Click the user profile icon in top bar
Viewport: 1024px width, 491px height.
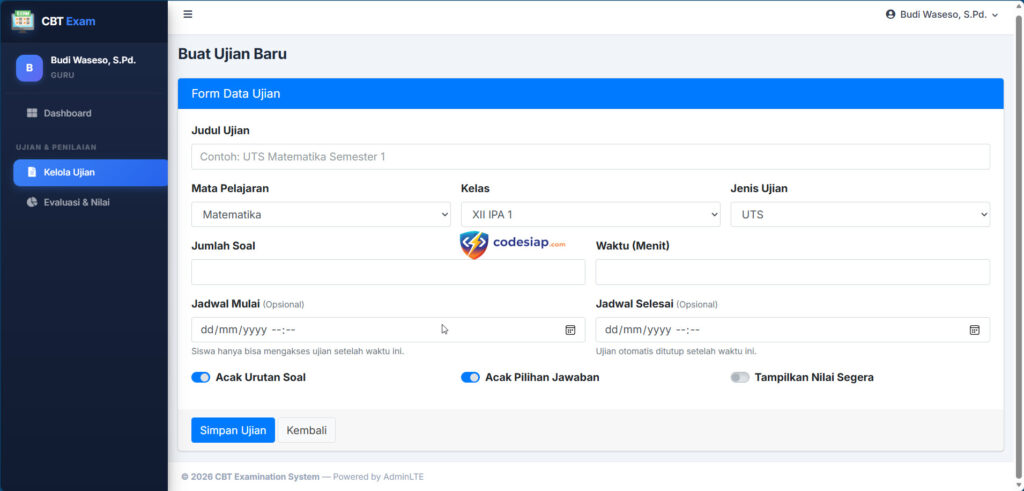tap(891, 14)
